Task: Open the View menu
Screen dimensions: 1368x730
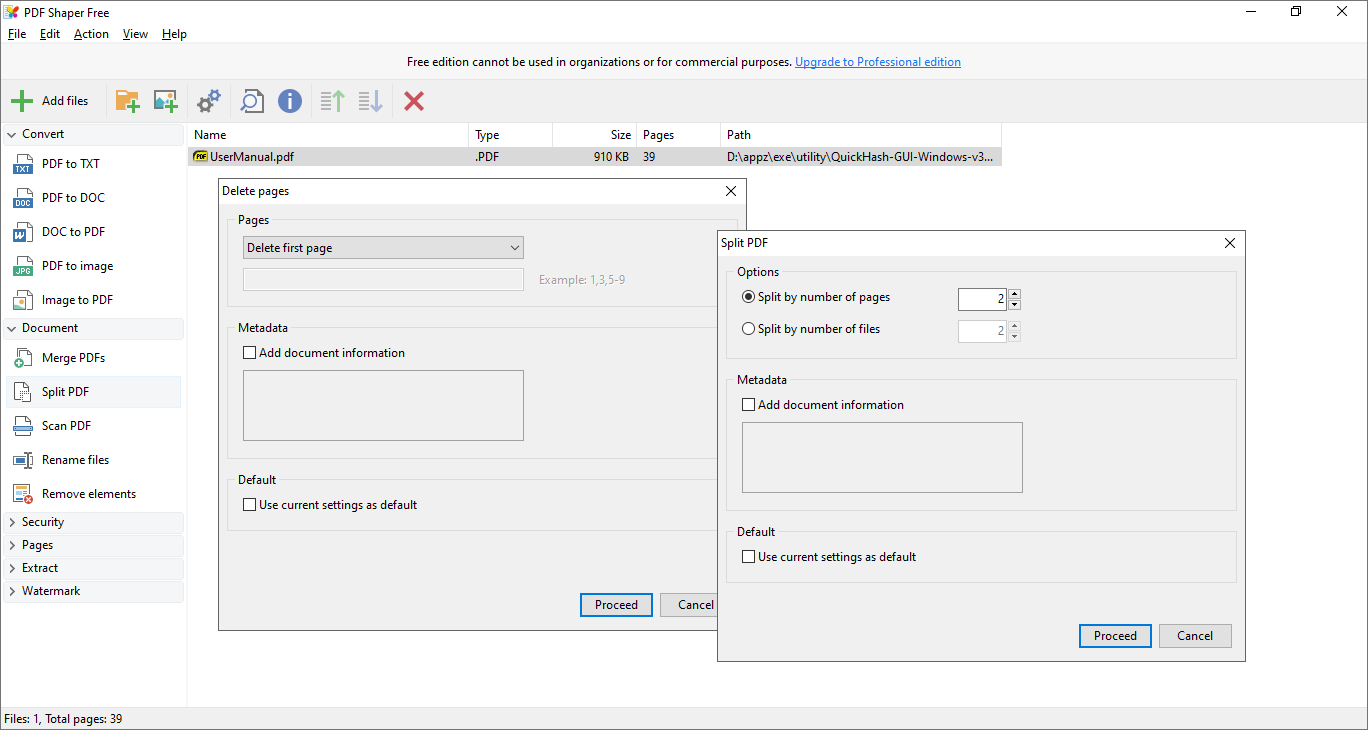Action: [x=135, y=34]
